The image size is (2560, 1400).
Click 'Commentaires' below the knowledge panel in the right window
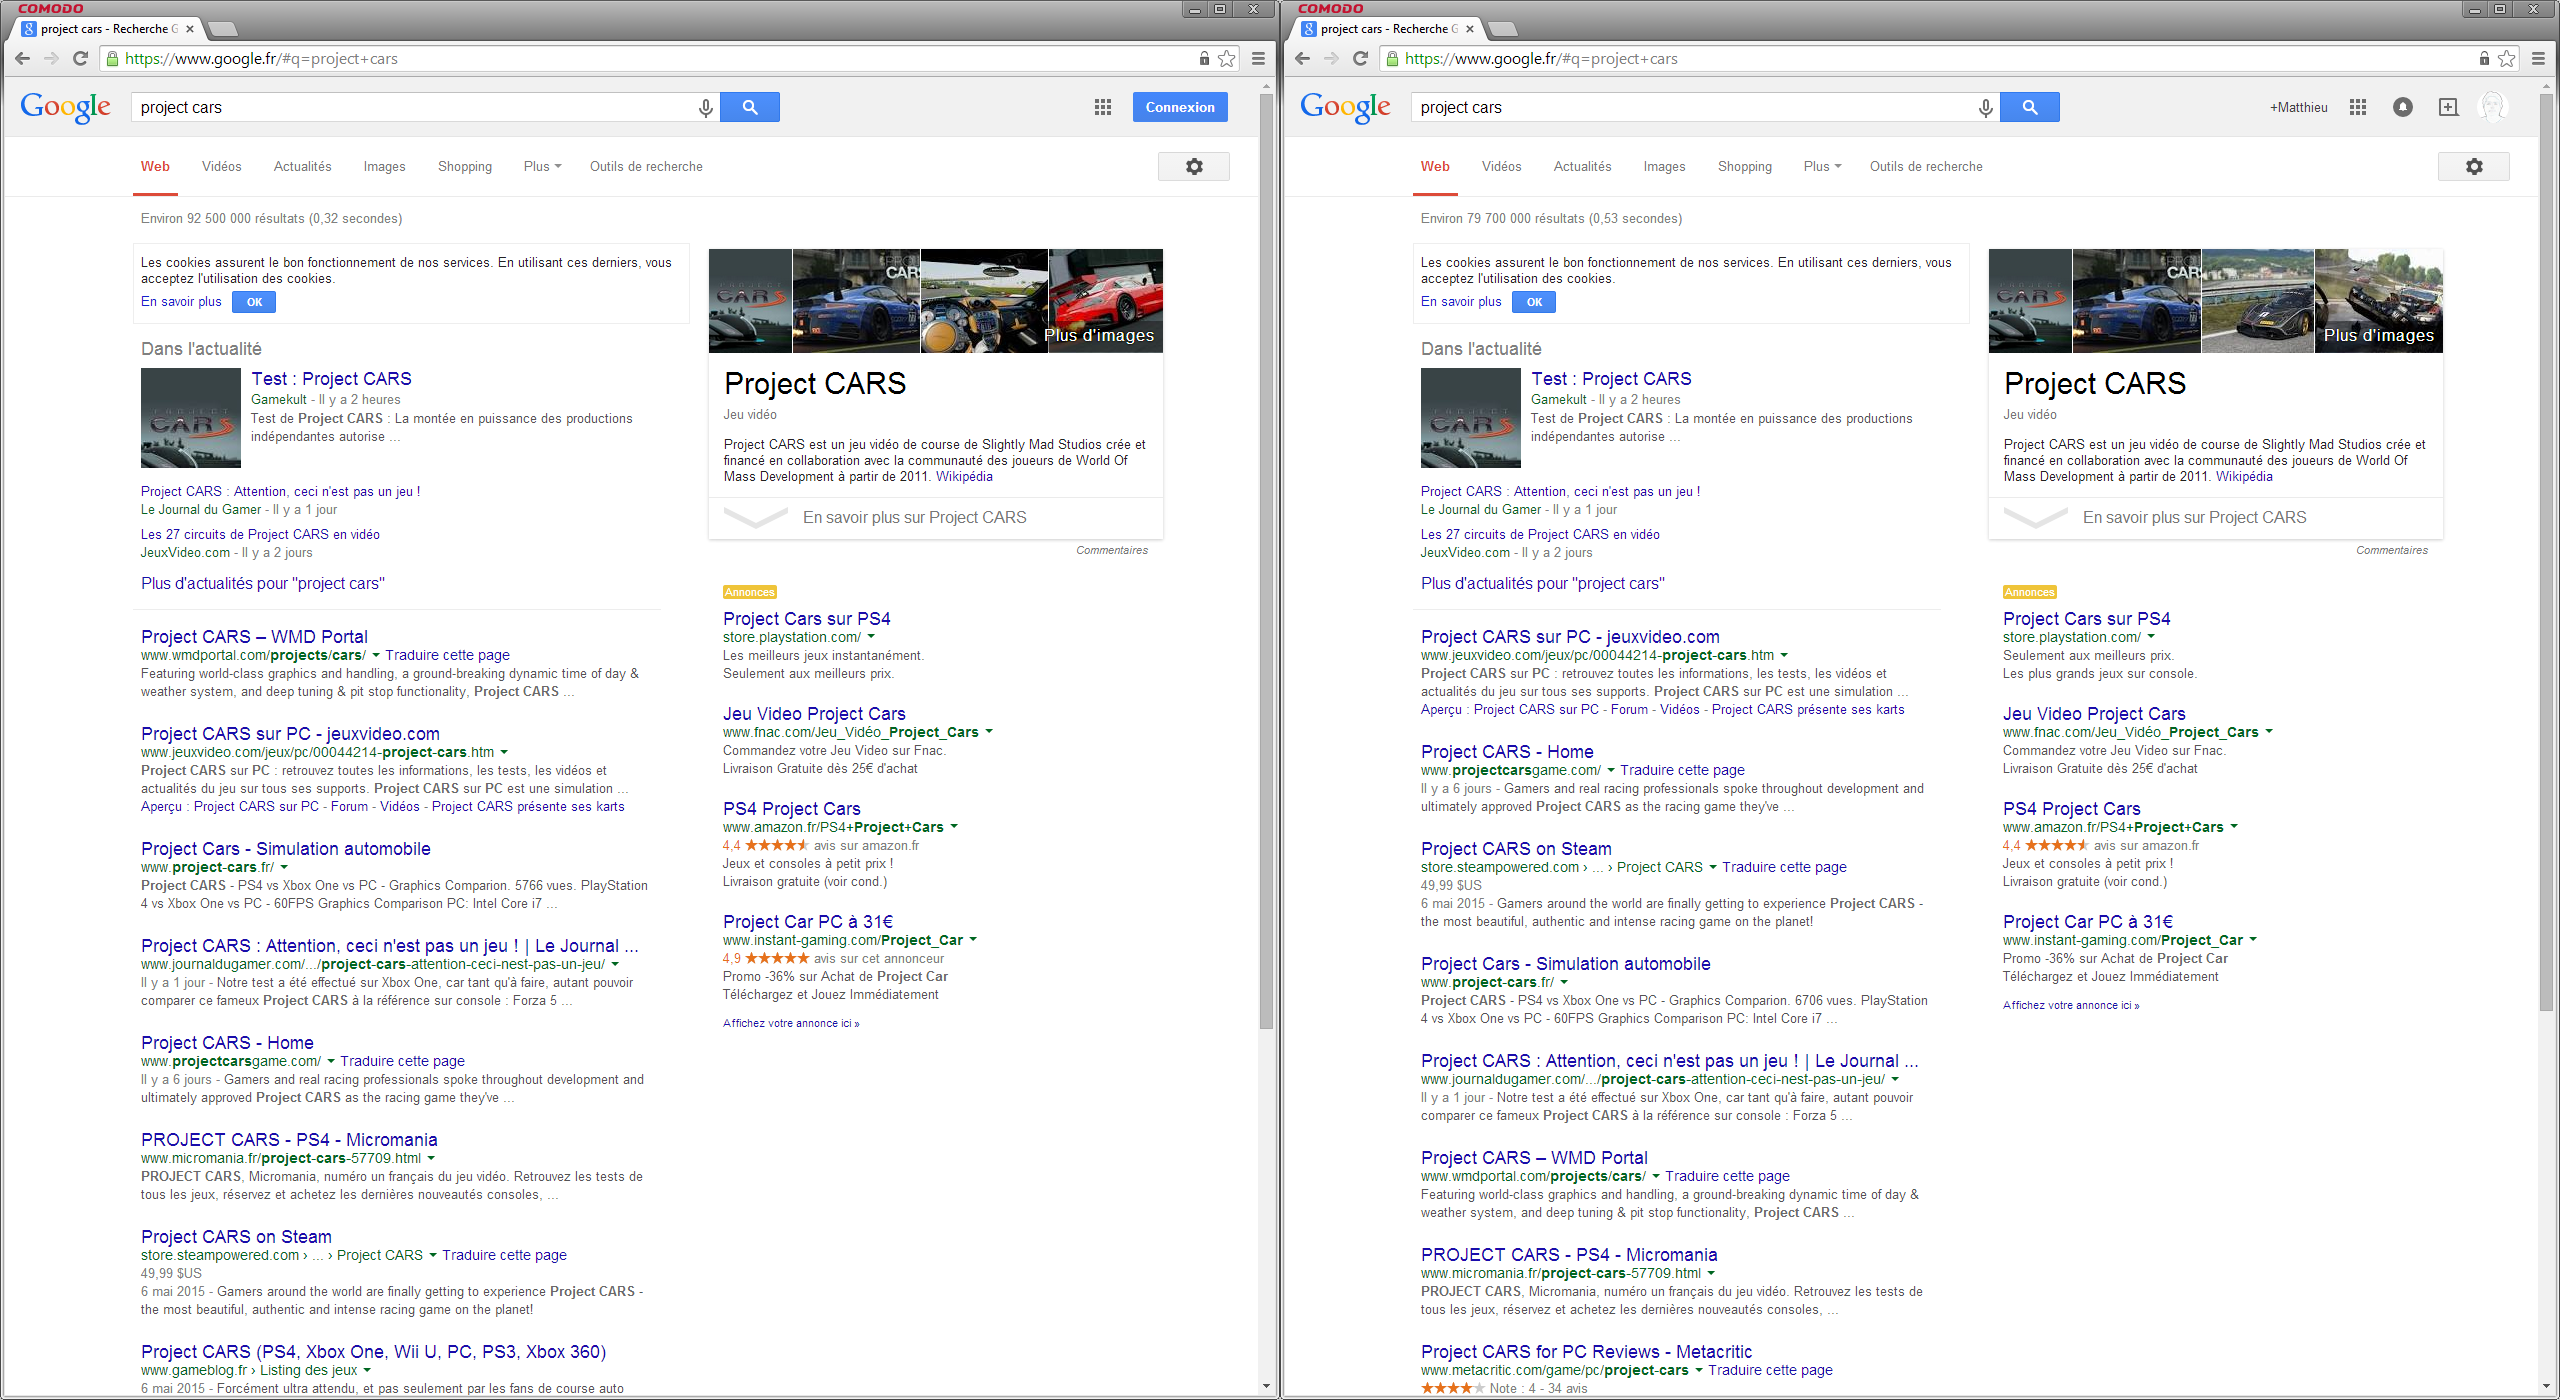(2391, 550)
